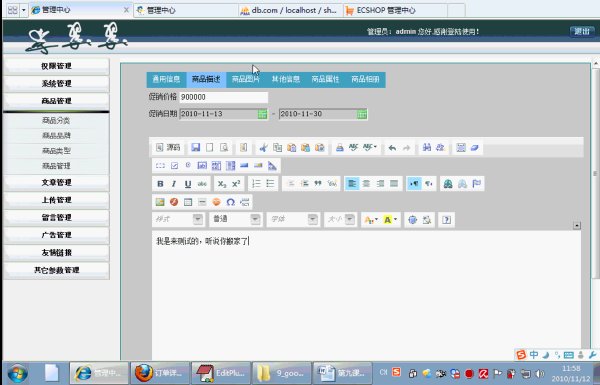This screenshot has width=600, height=385.
Task: Click the Save floppy-disk icon in editor
Action: pyautogui.click(x=196, y=147)
